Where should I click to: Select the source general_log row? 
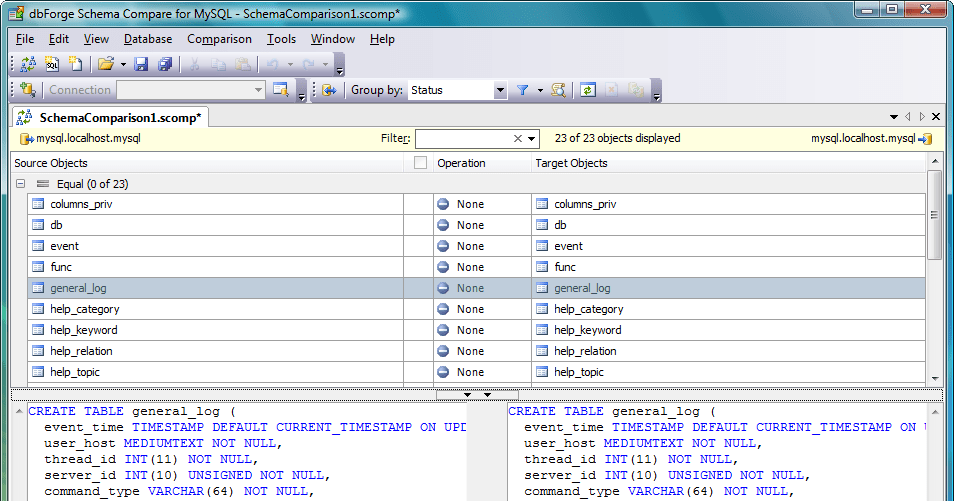point(215,288)
